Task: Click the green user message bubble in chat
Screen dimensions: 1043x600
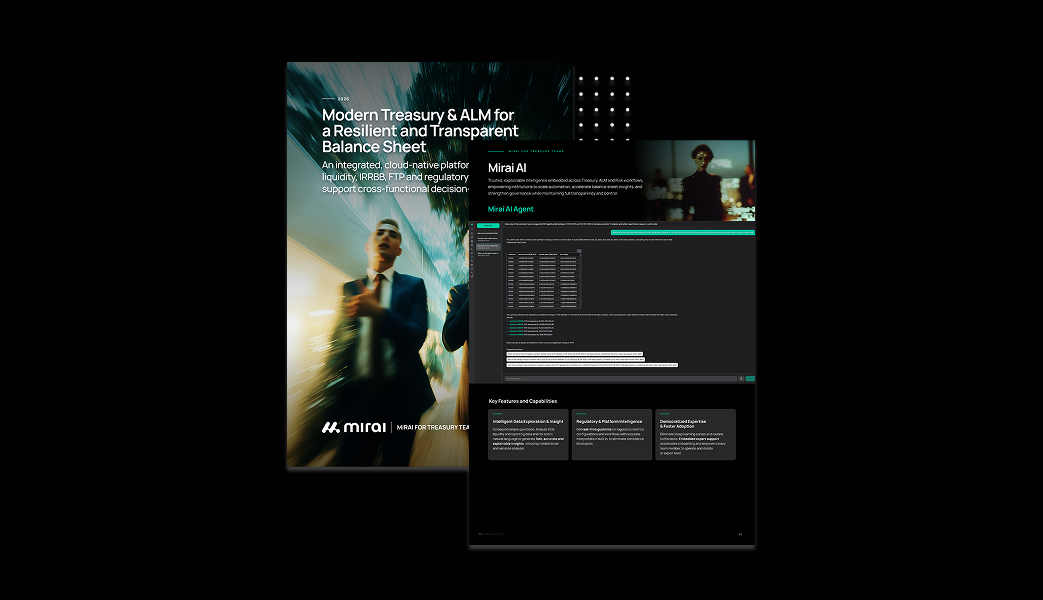Action: (x=682, y=232)
